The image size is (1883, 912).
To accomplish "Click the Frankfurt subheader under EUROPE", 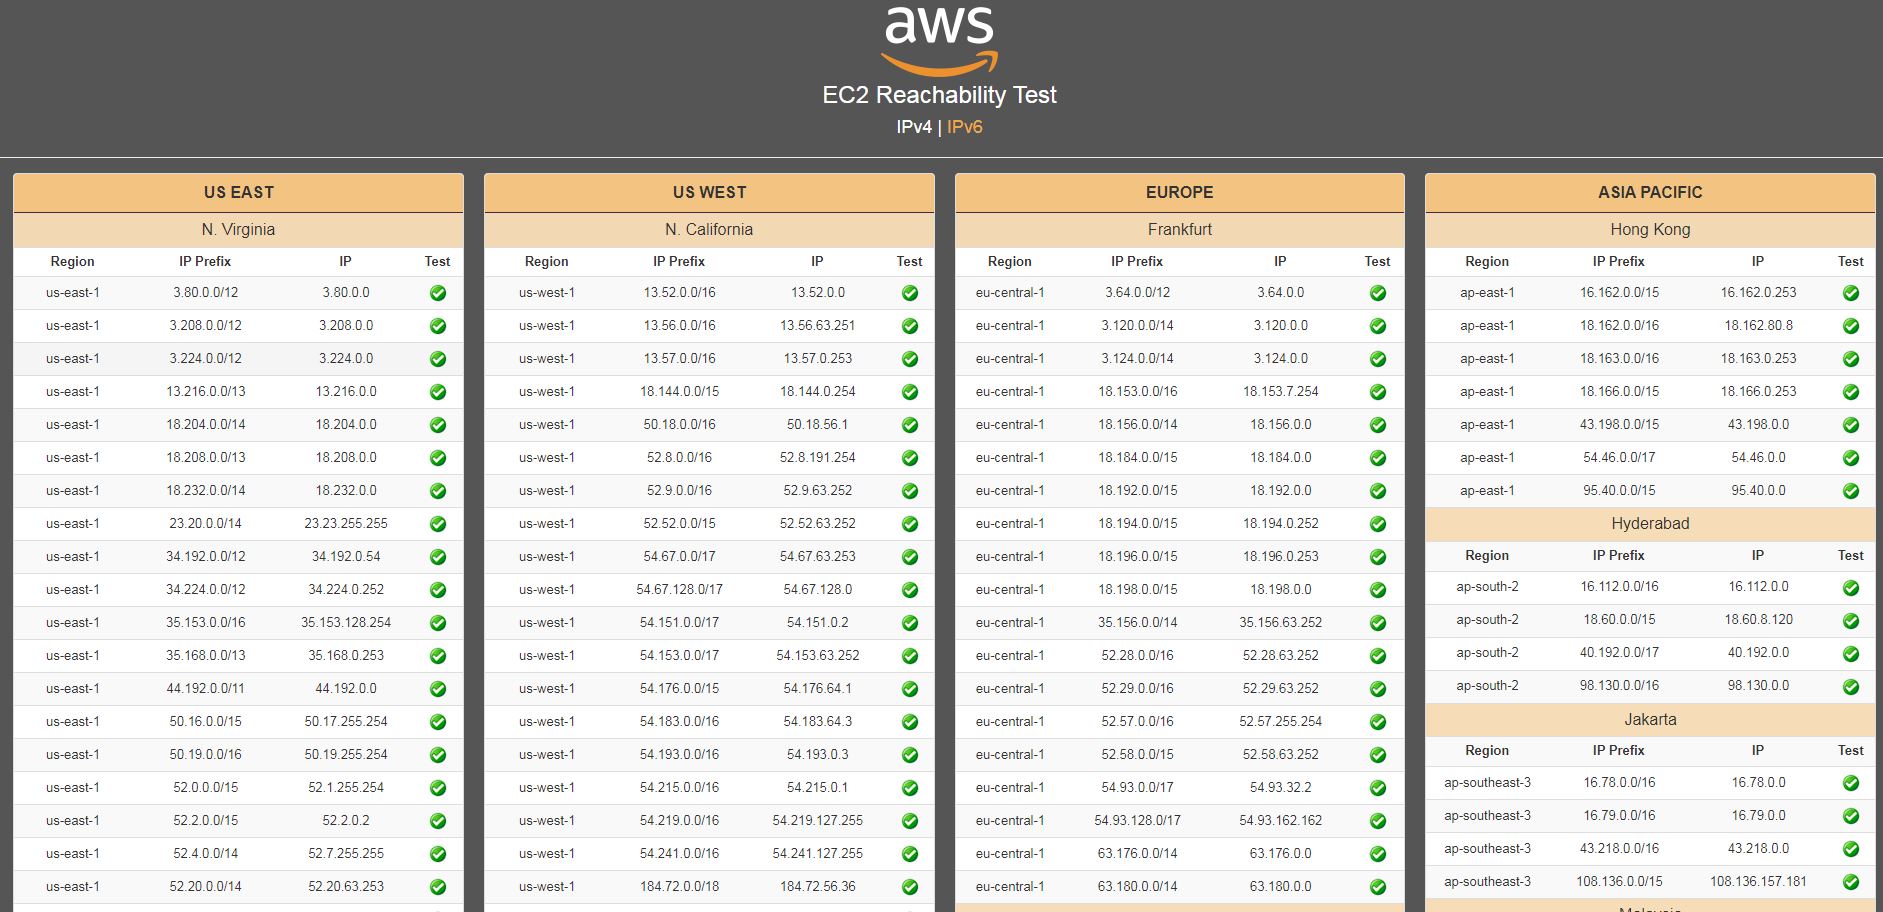I will pos(1180,230).
